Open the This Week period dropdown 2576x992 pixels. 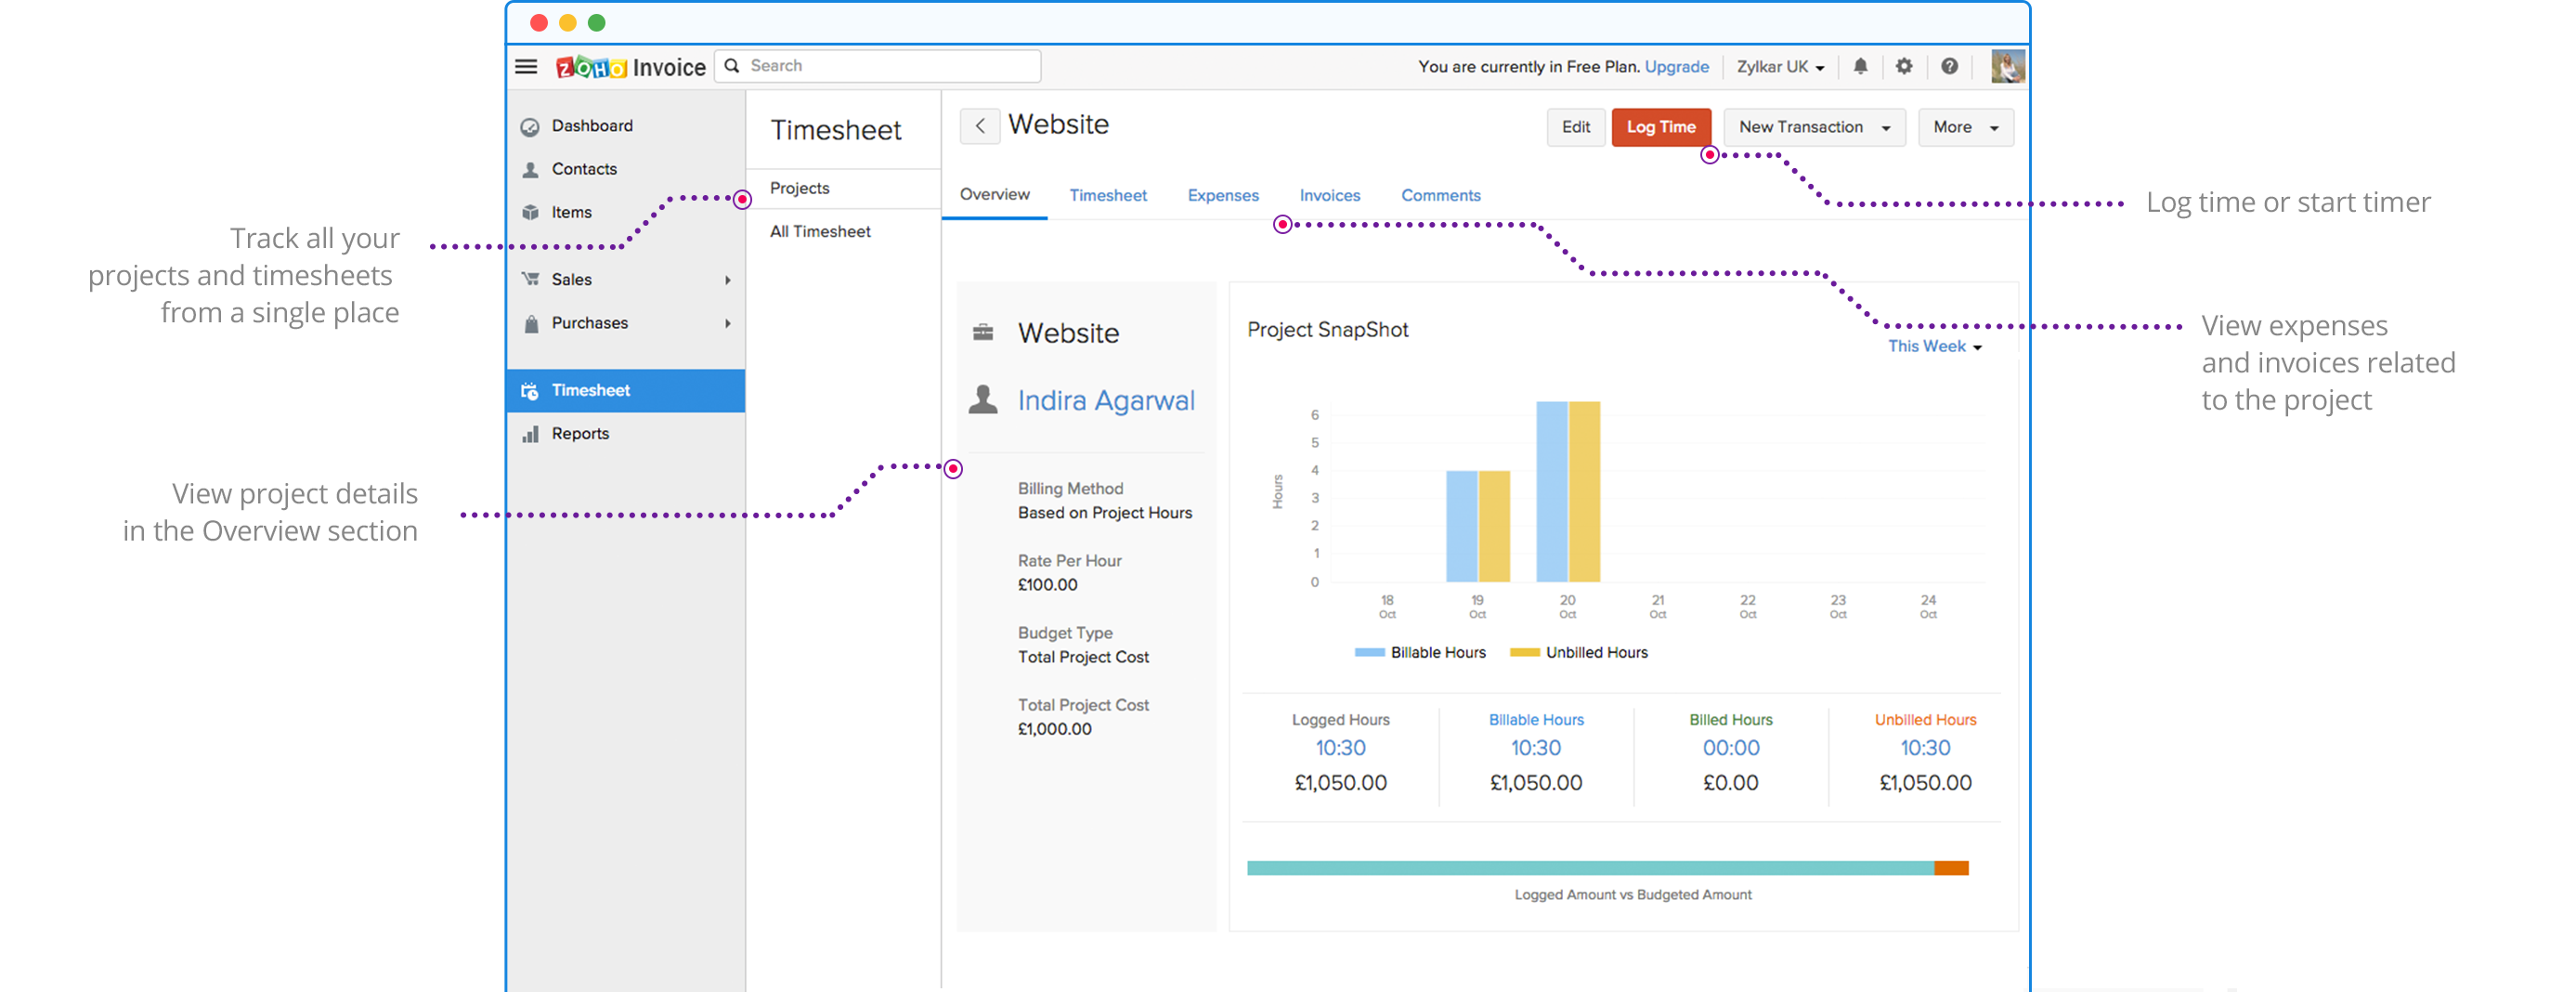[1934, 346]
